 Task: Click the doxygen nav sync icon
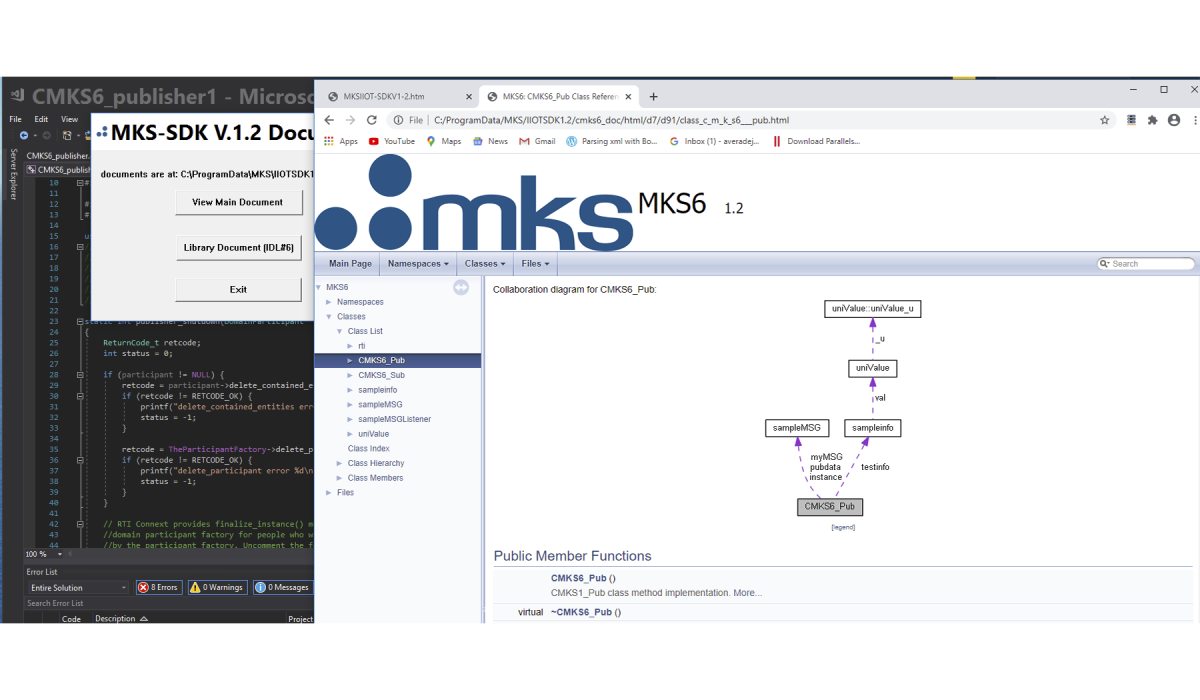[461, 288]
